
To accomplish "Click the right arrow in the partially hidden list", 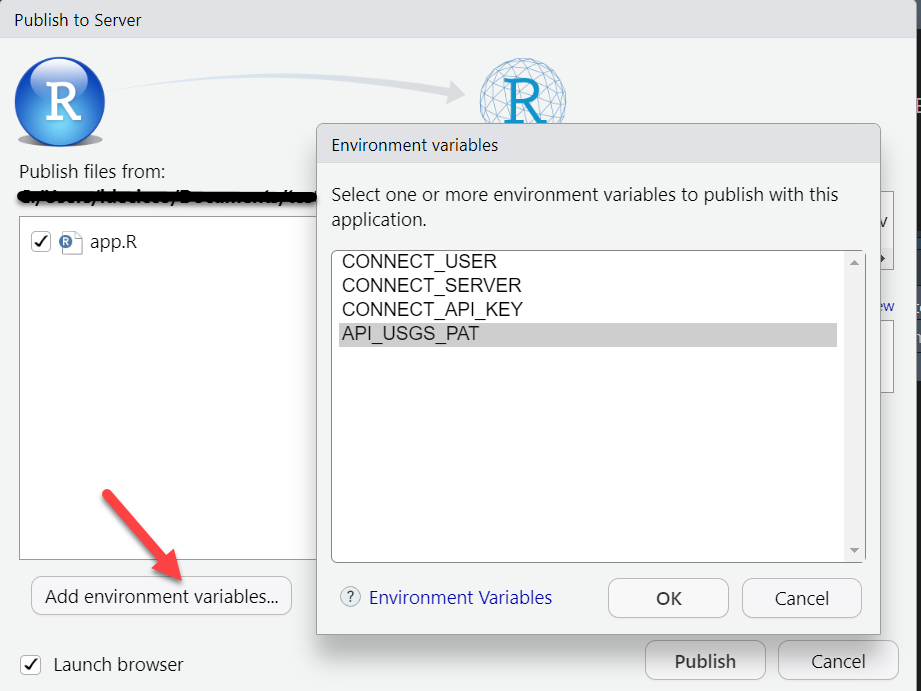I will tap(883, 259).
